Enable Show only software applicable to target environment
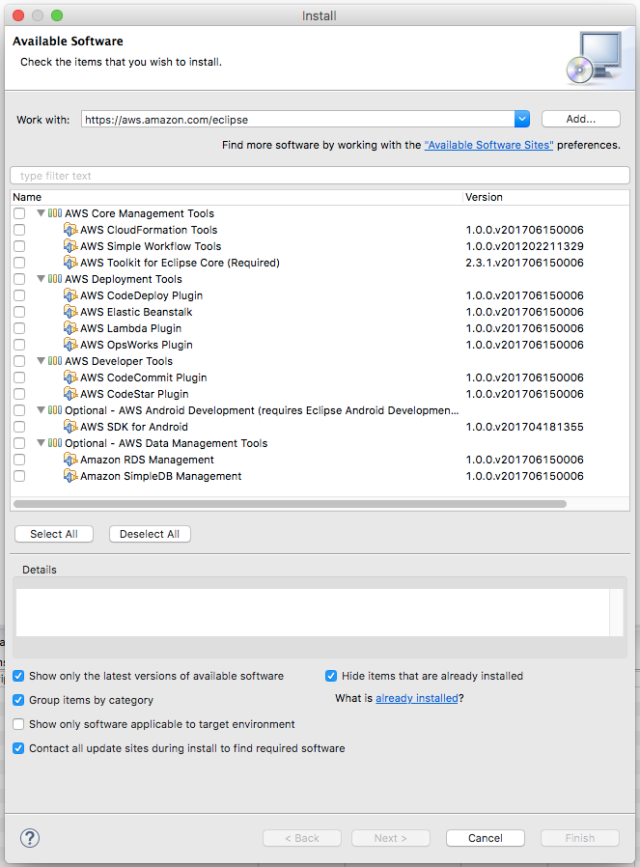640x867 pixels. 18,723
